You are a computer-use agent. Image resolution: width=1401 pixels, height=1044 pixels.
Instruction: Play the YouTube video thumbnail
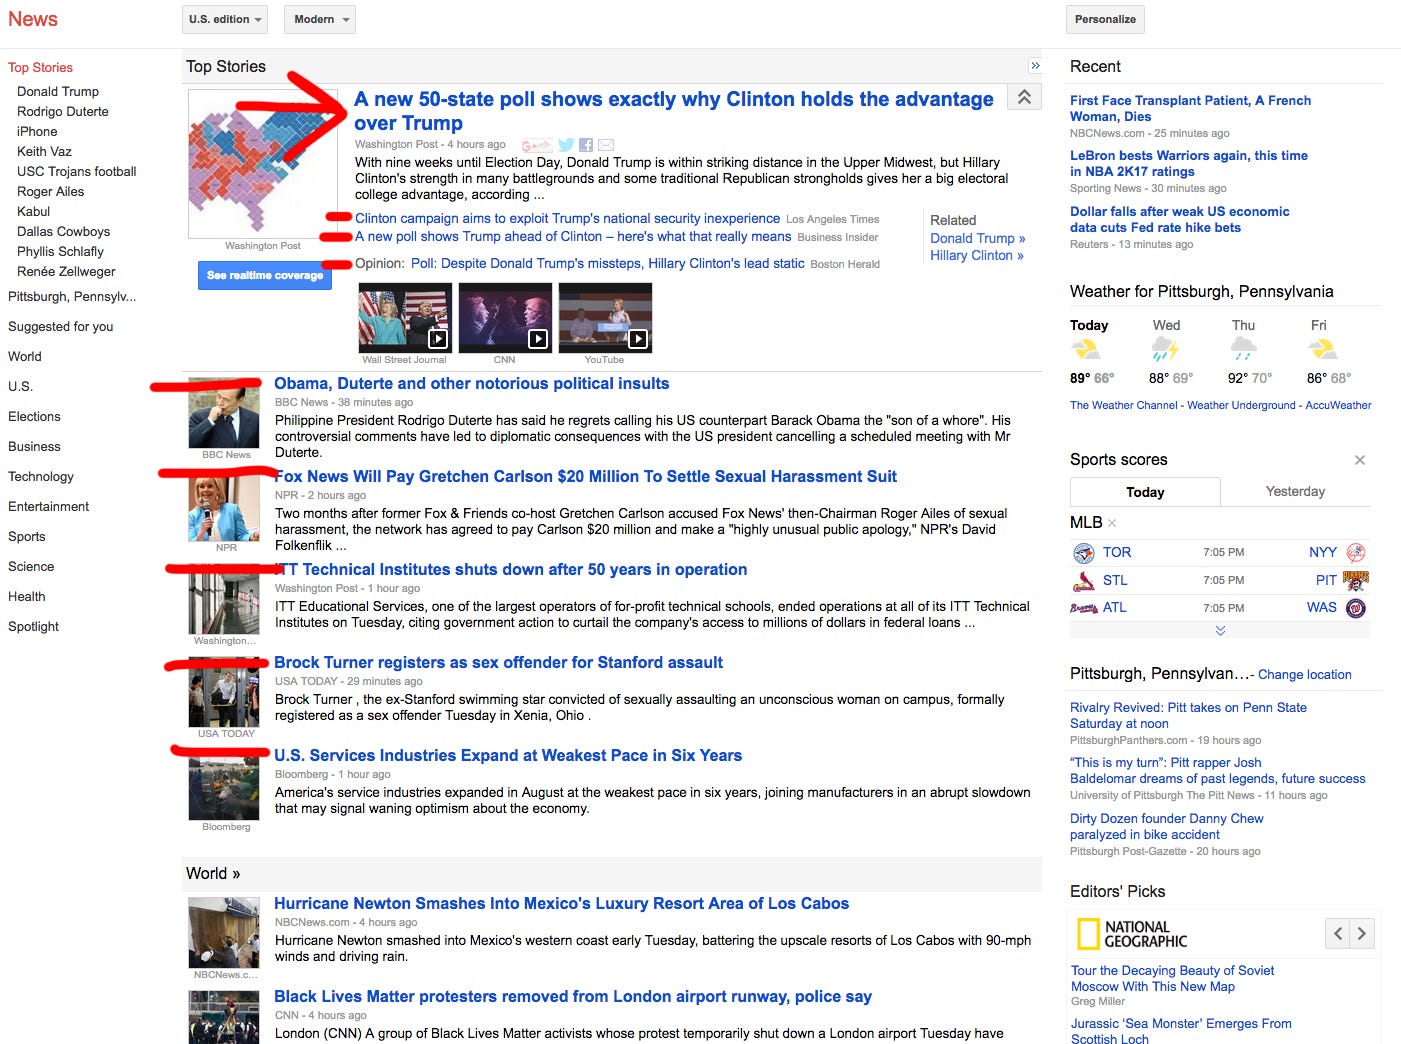605,318
